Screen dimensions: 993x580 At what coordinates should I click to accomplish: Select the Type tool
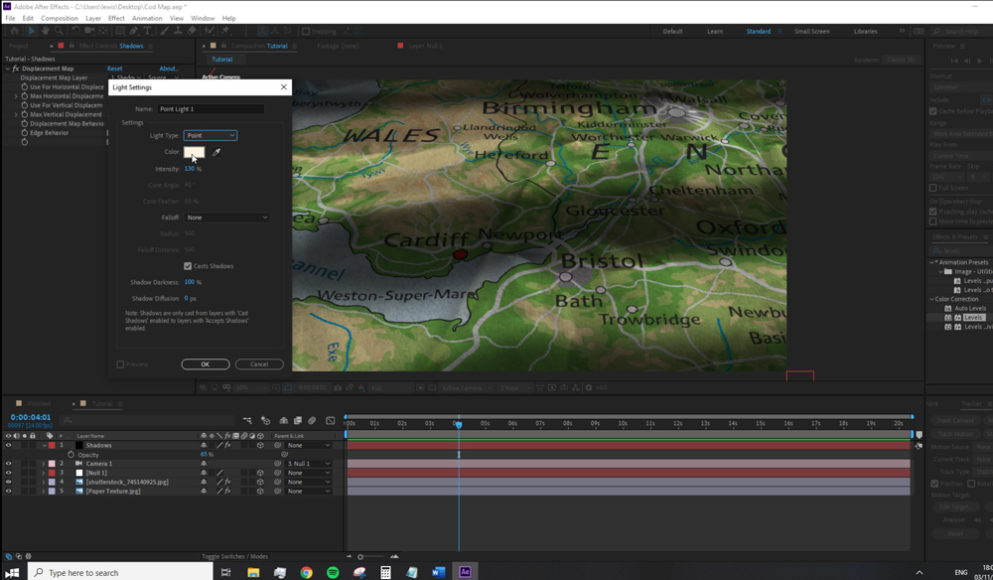coord(149,31)
